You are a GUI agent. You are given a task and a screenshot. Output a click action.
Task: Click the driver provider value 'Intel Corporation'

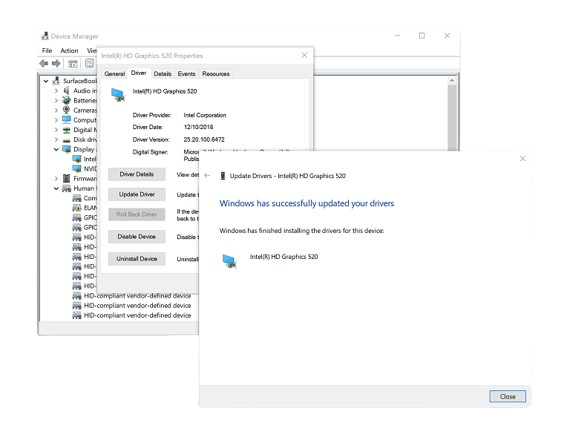tap(205, 115)
